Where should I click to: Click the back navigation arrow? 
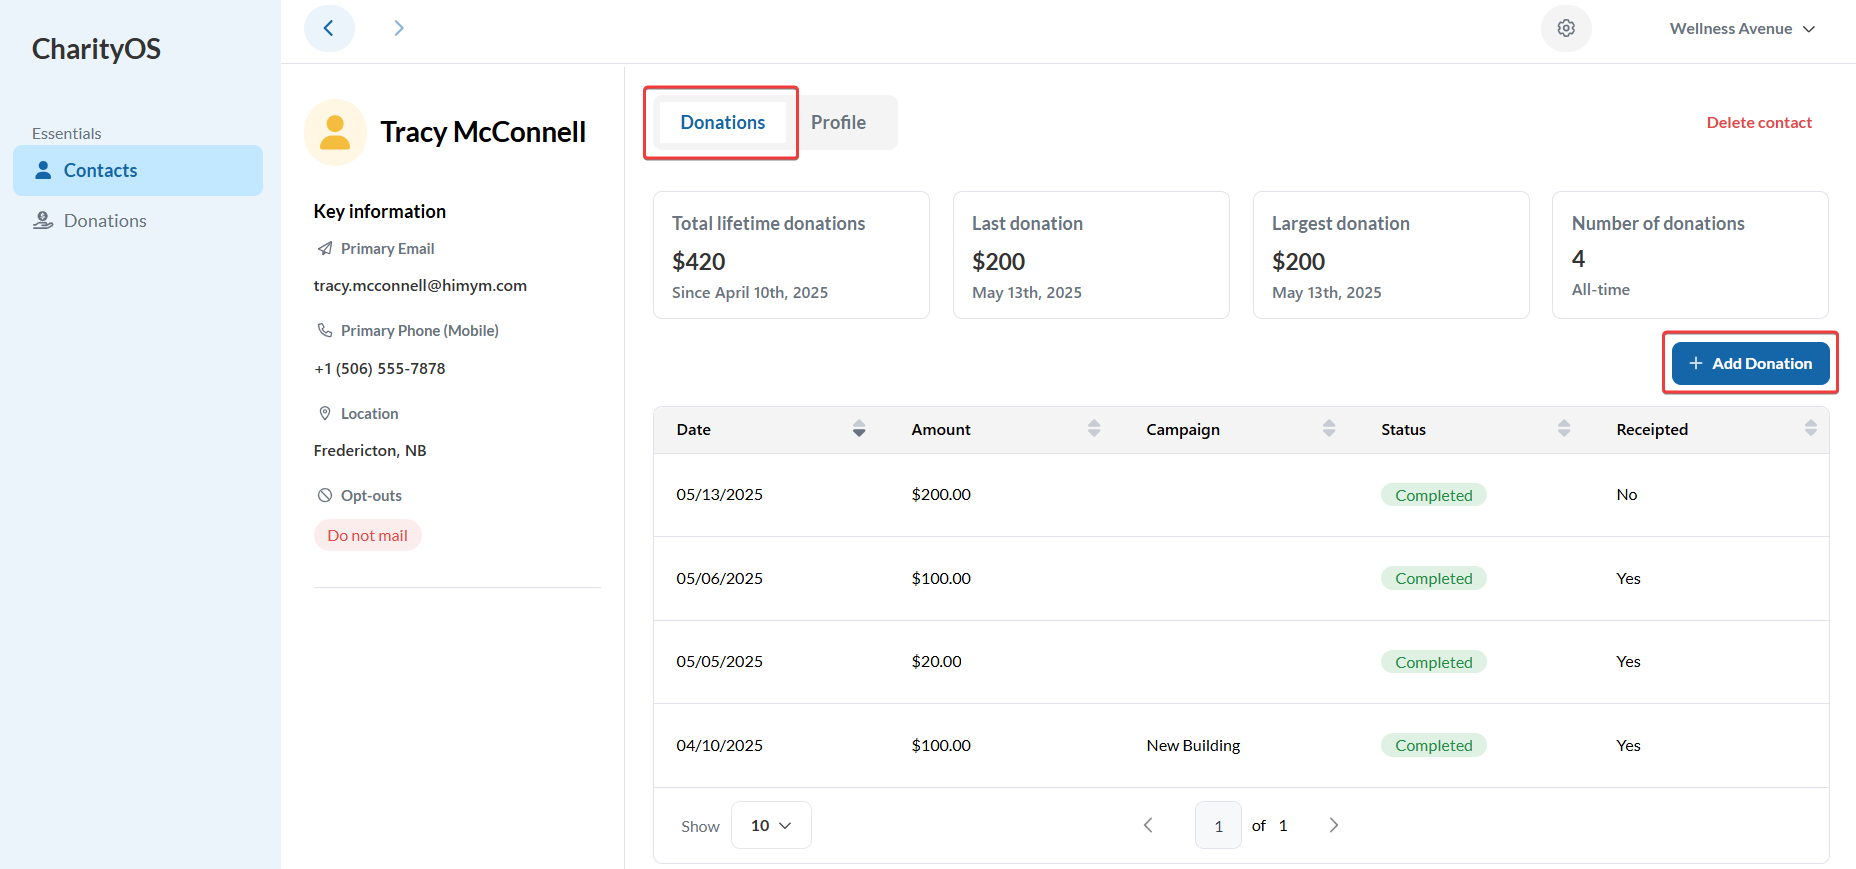(329, 28)
